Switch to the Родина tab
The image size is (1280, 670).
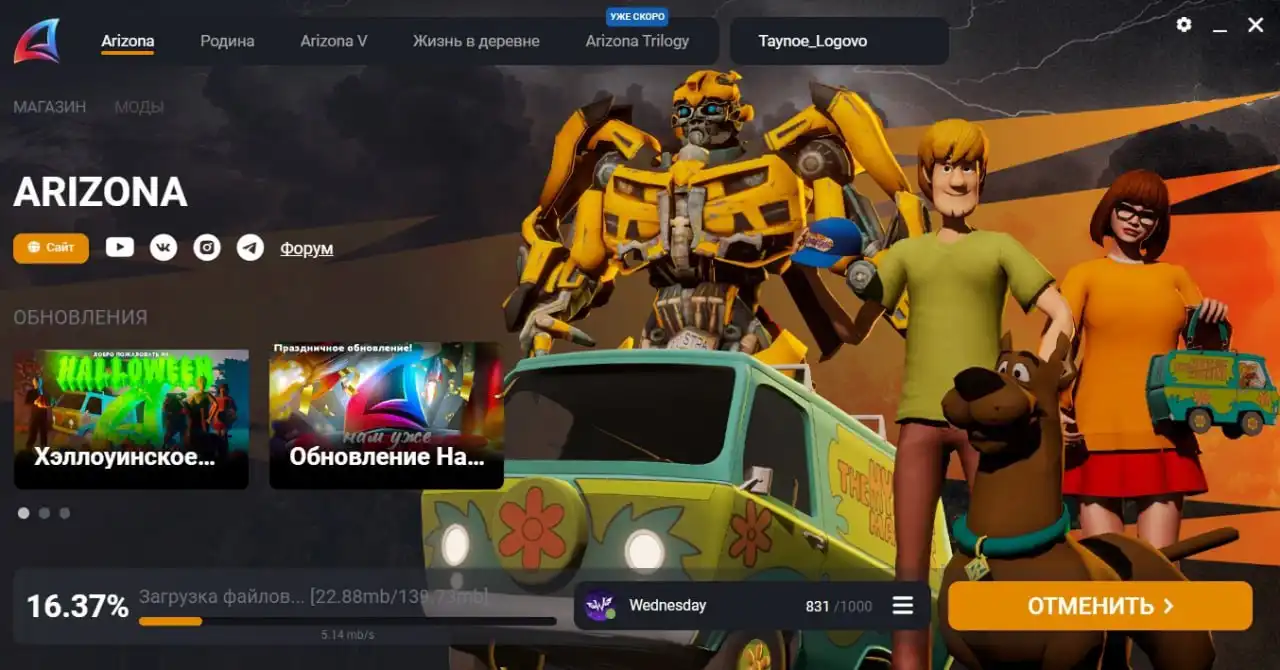pos(227,41)
